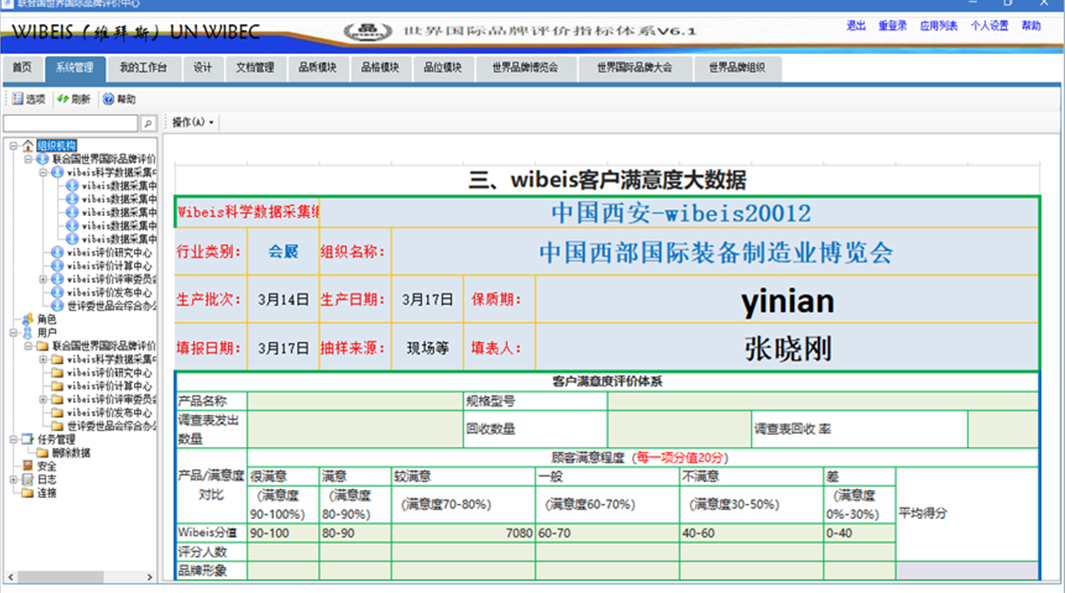Click the globe icon of wibeis评价计算中心
1065x593 pixels.
click(x=58, y=266)
